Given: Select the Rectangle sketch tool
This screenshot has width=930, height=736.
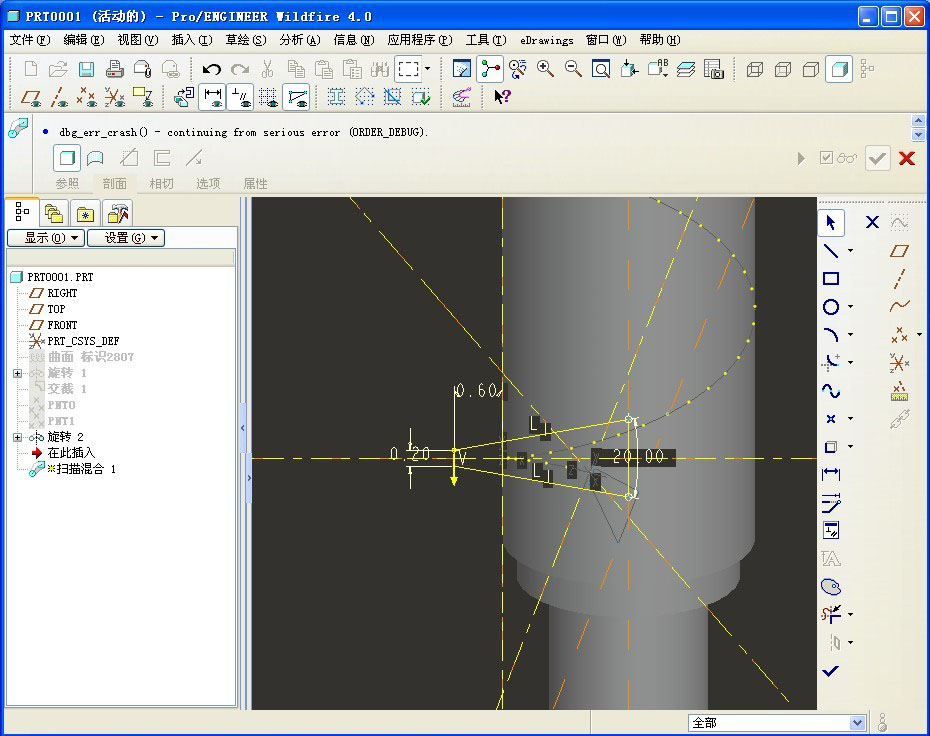Looking at the screenshot, I should 831,279.
